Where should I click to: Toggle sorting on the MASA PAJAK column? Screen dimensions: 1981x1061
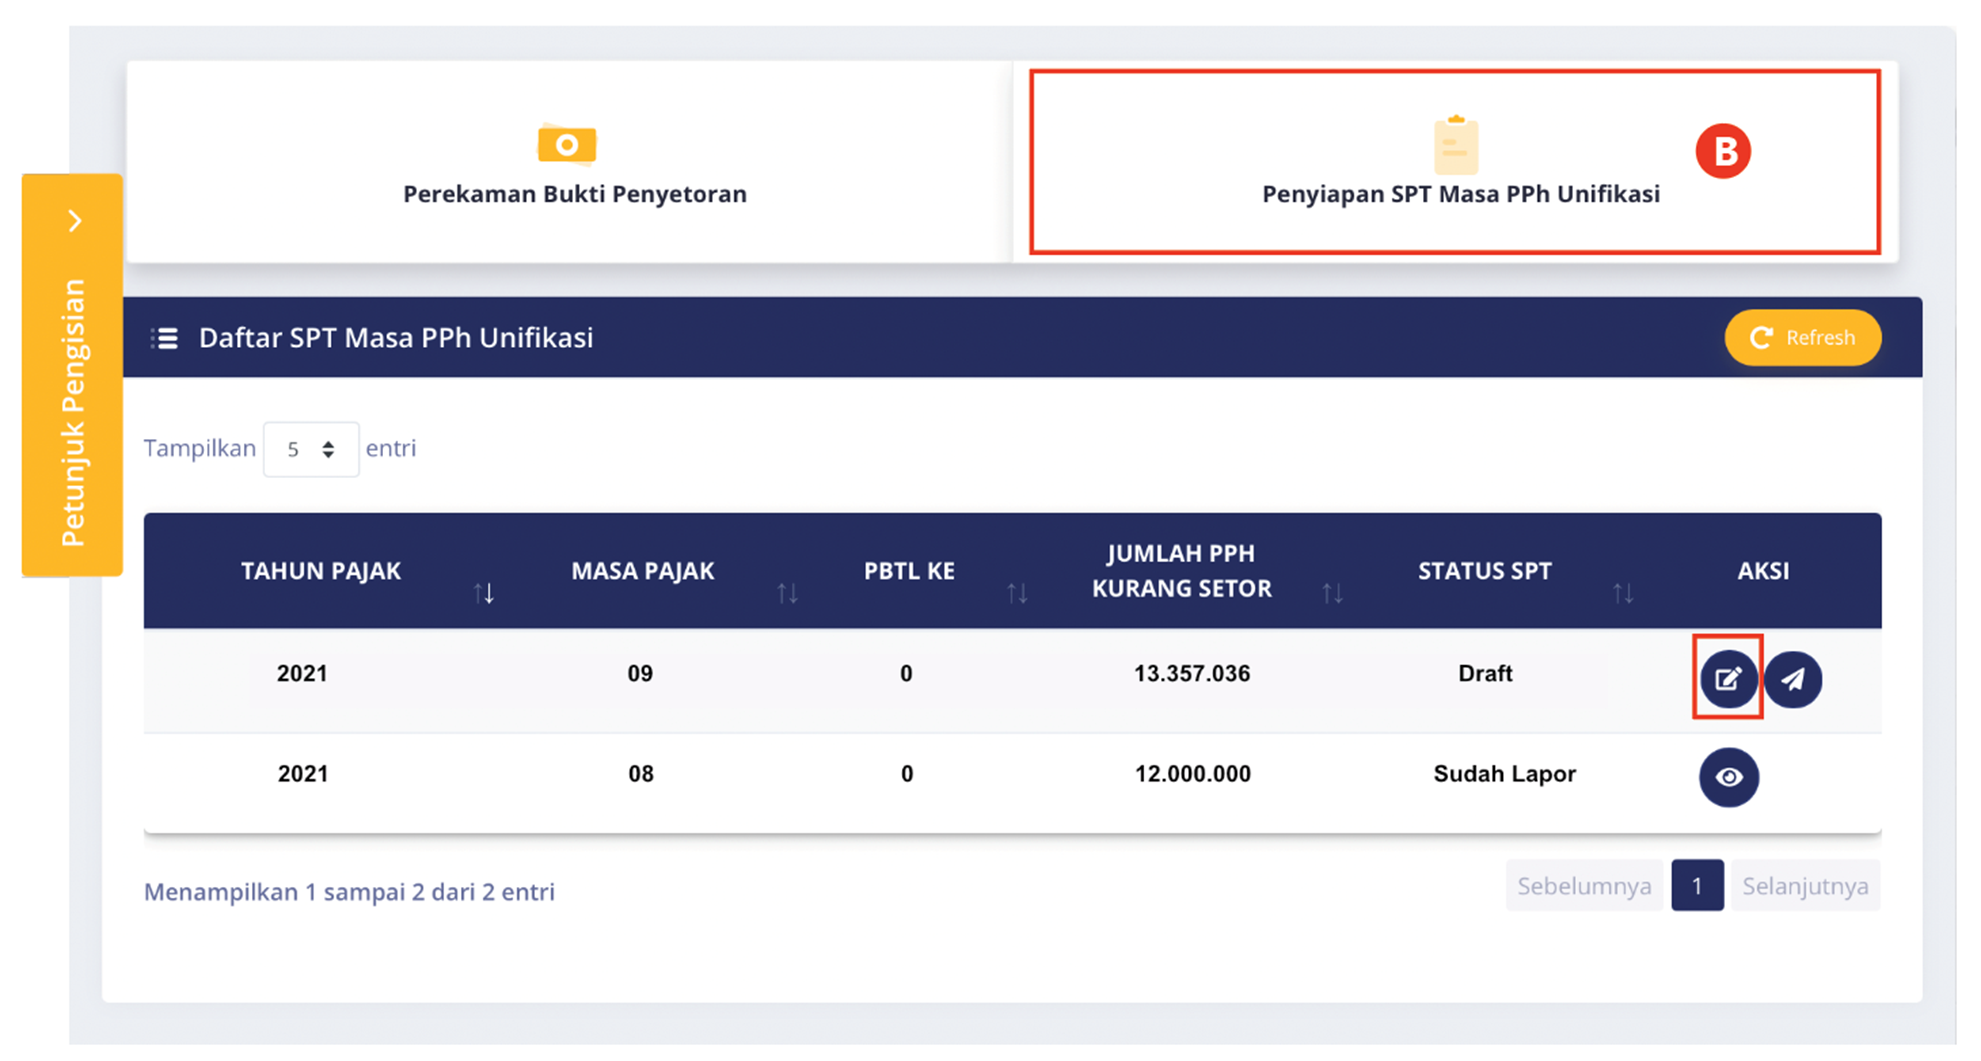tap(789, 591)
